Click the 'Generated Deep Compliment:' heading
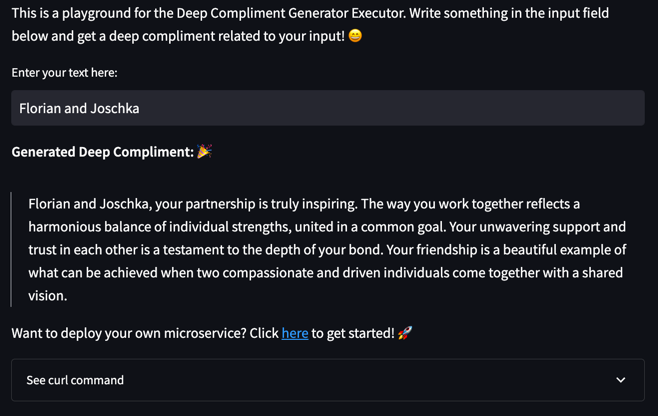658x416 pixels. (x=102, y=152)
